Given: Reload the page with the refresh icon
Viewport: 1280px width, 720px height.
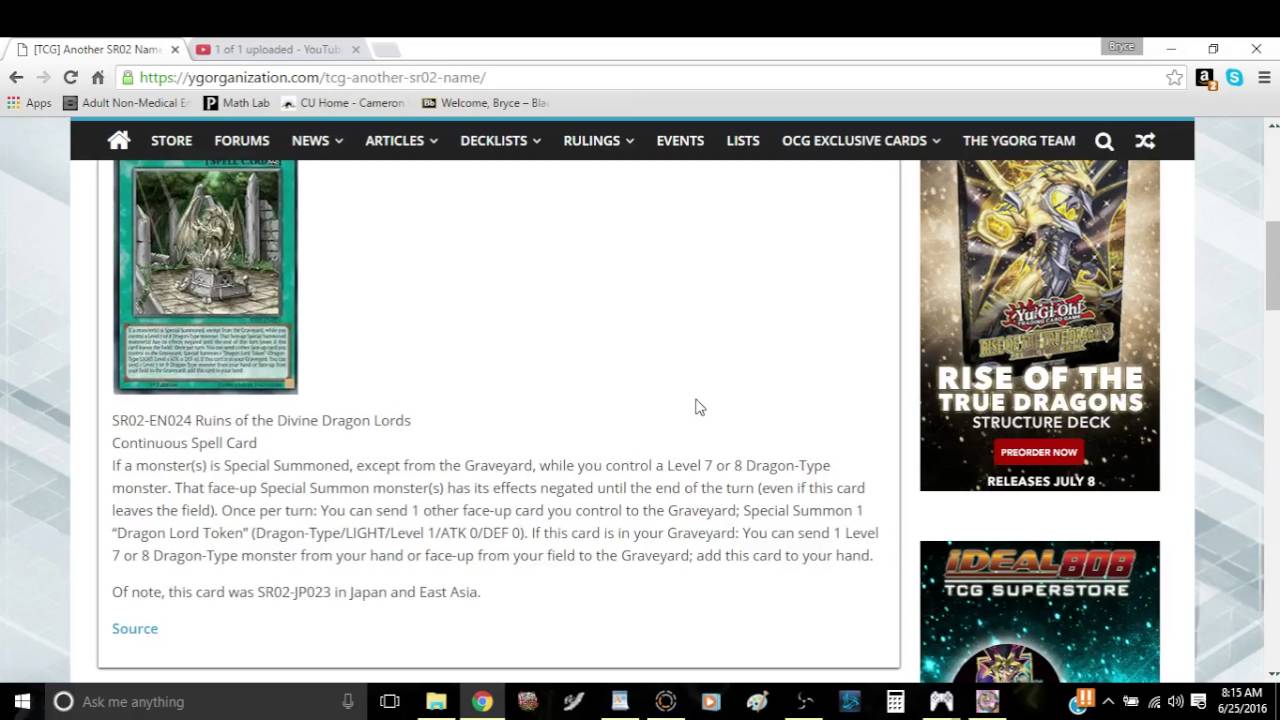Looking at the screenshot, I should (70, 77).
